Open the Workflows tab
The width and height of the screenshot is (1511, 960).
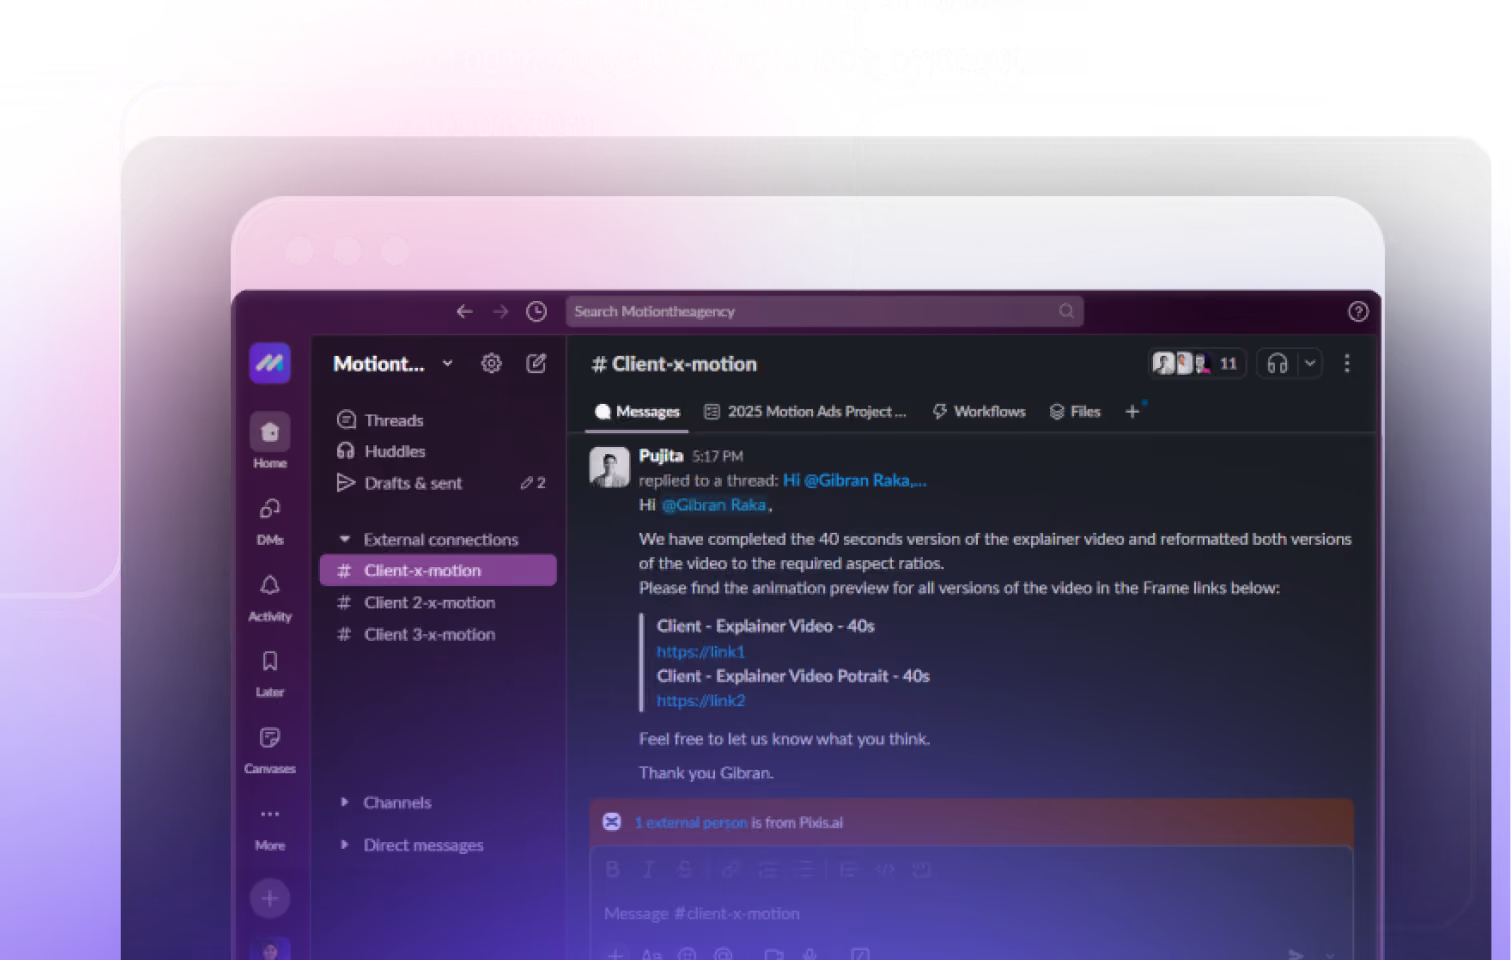click(x=979, y=412)
